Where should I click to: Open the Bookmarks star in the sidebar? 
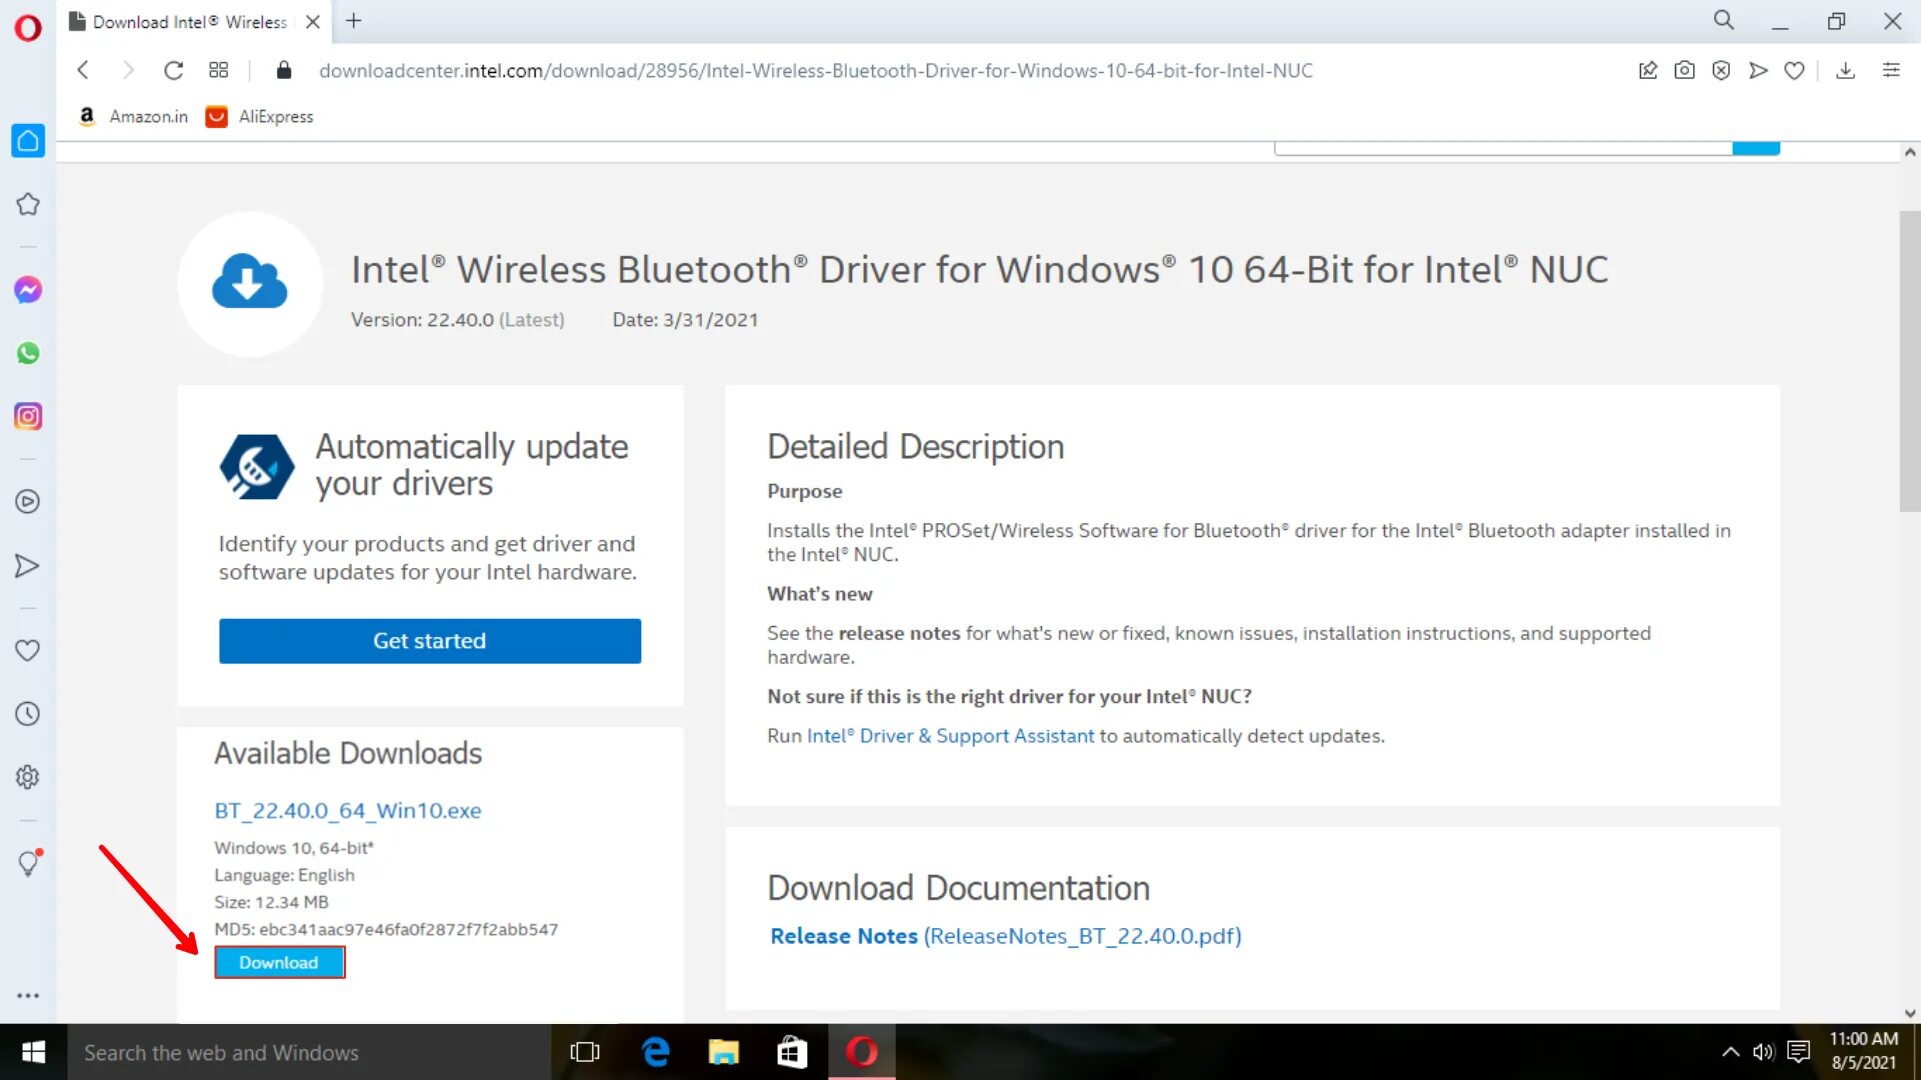pyautogui.click(x=28, y=205)
